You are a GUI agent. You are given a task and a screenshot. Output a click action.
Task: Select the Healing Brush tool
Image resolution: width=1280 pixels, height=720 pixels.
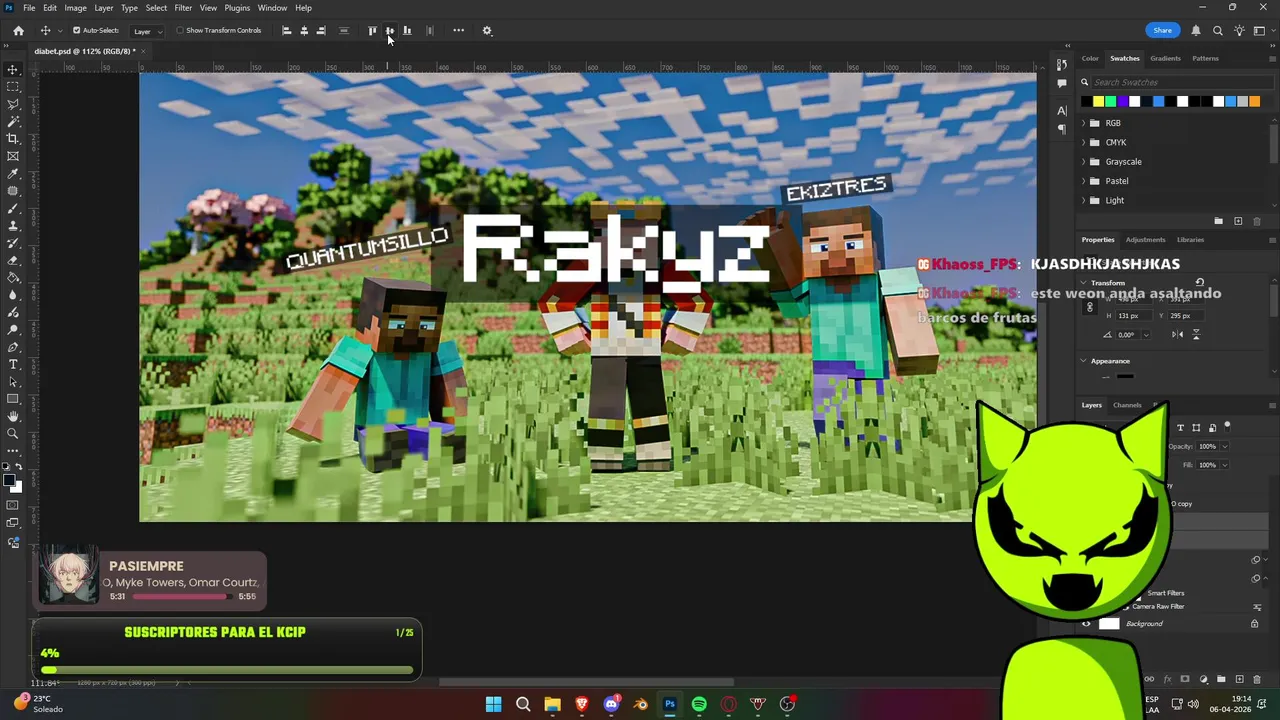click(x=13, y=191)
